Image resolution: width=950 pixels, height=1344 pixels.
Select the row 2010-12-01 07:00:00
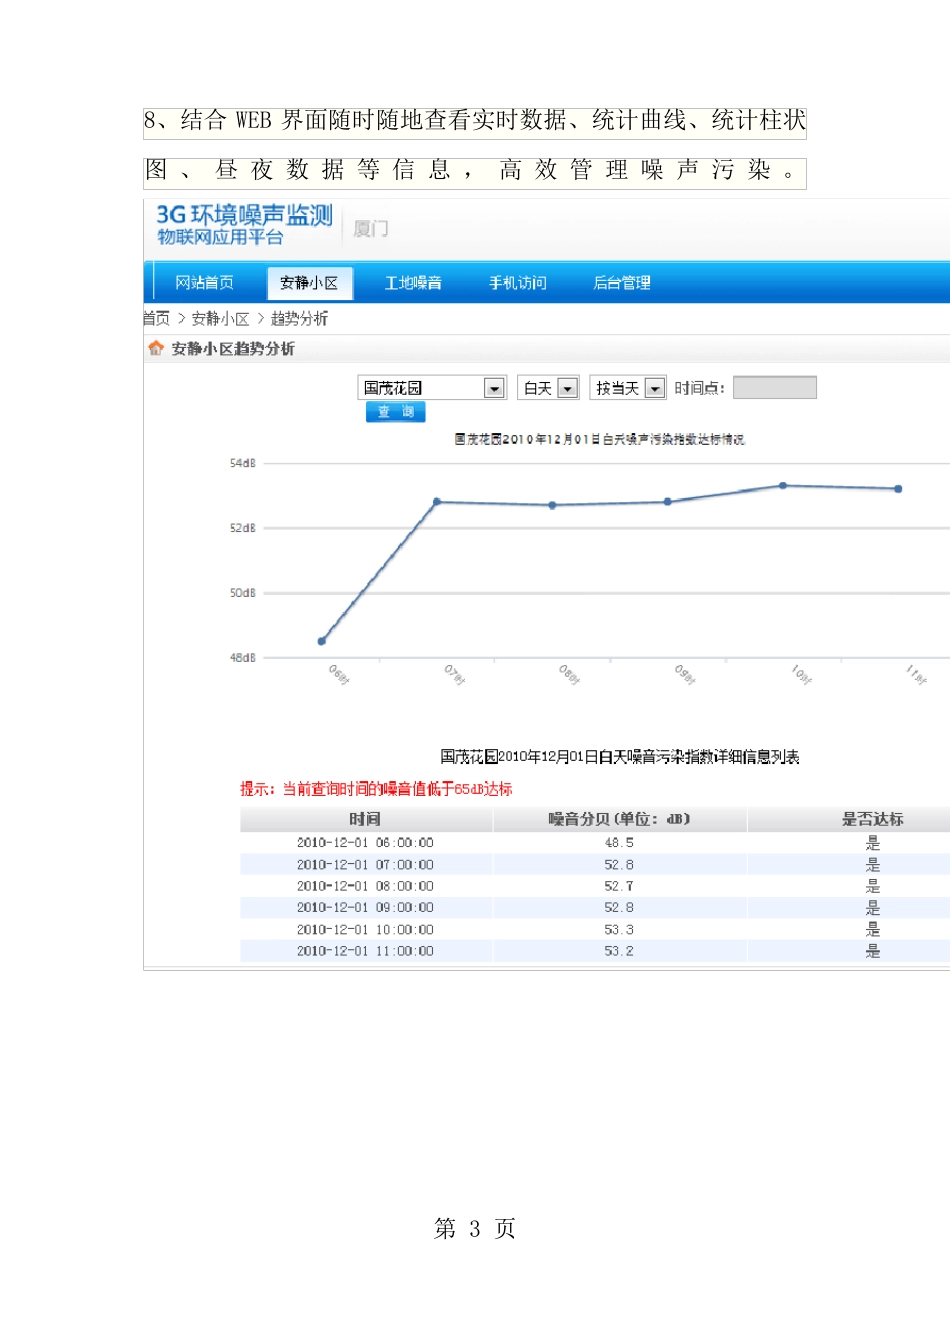click(x=595, y=865)
